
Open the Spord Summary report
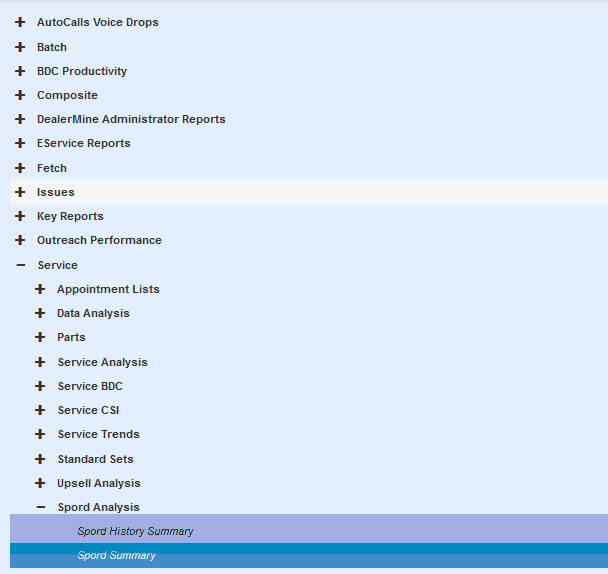(116, 555)
